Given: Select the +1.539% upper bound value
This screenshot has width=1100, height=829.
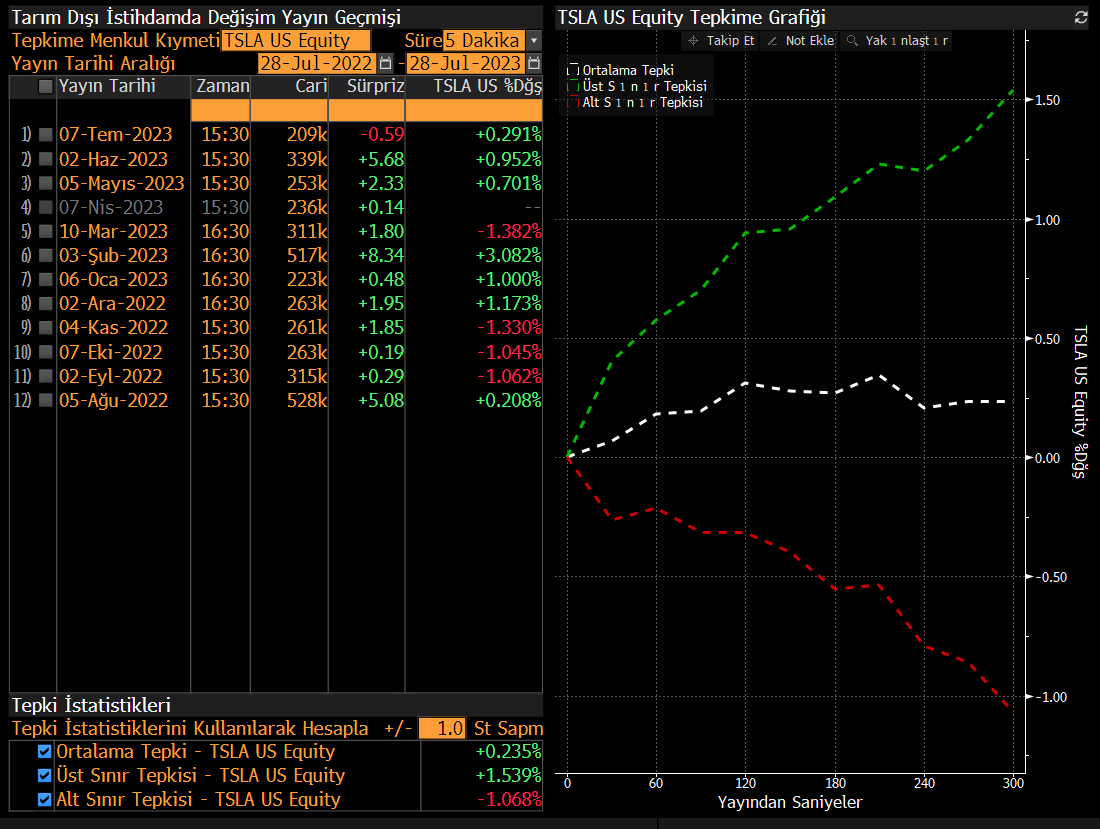Looking at the screenshot, I should click(509, 775).
